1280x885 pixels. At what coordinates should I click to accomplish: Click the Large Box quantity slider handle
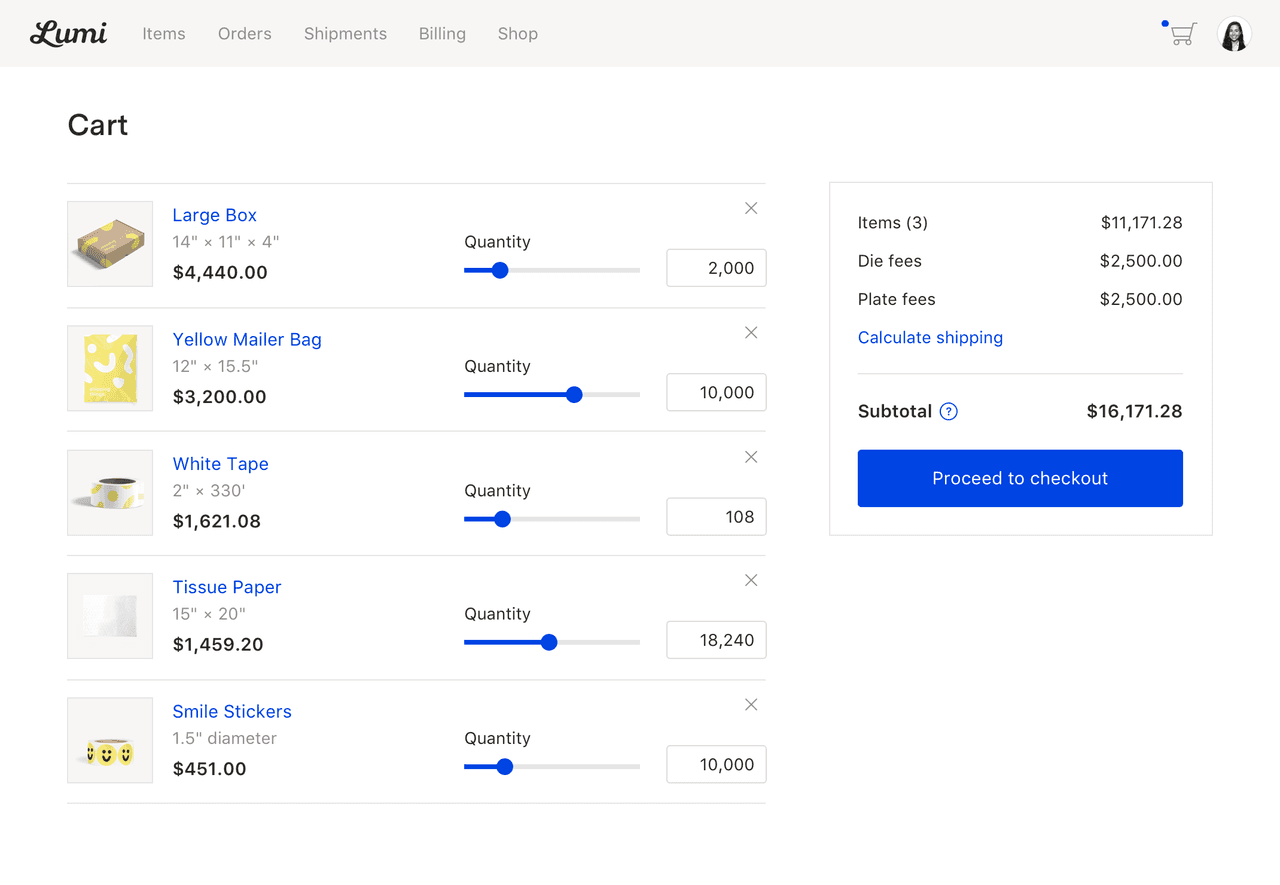pos(500,270)
